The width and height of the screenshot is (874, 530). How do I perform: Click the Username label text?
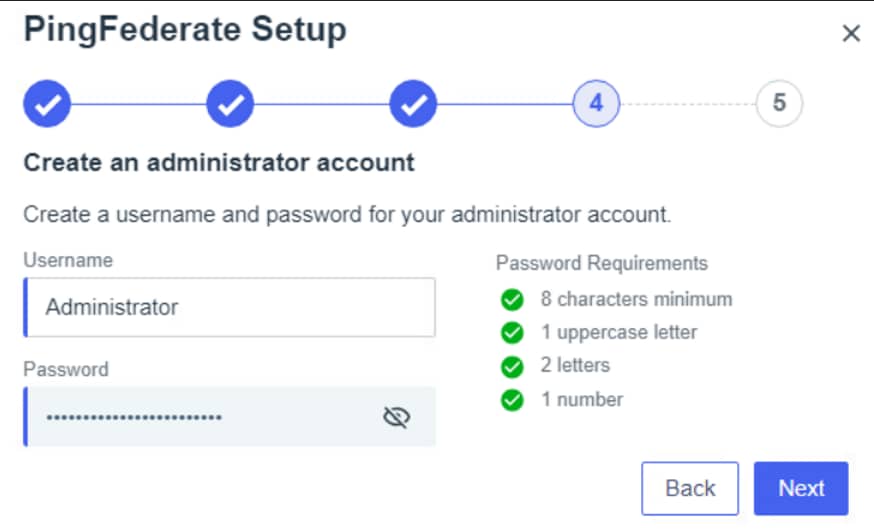coord(68,260)
